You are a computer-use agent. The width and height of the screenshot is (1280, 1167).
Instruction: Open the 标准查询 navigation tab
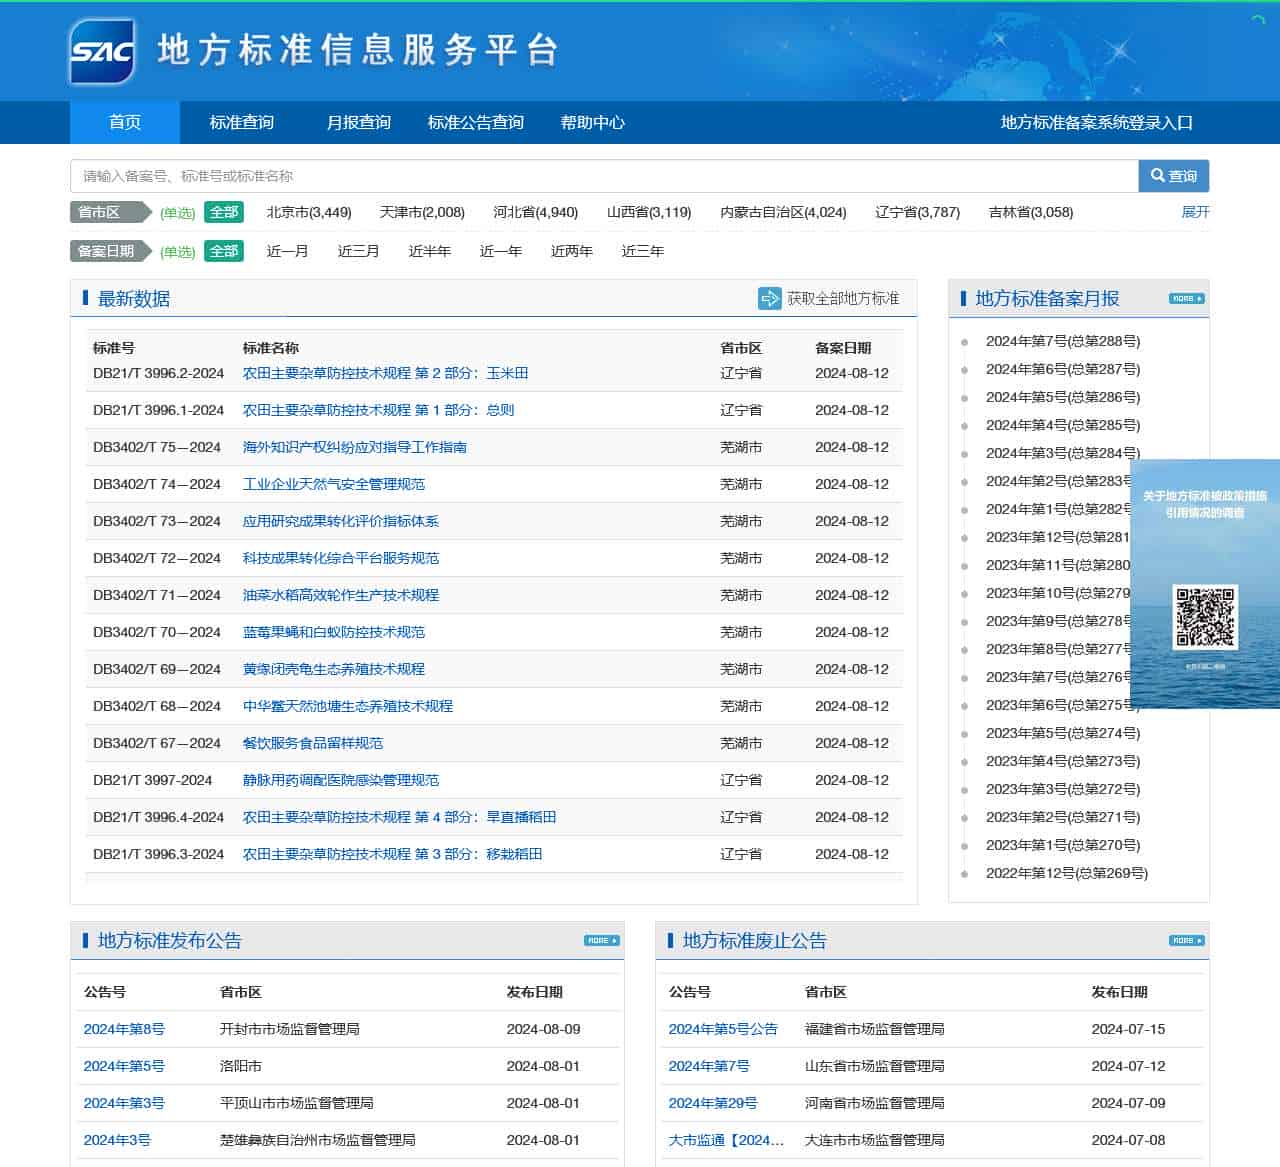point(241,123)
